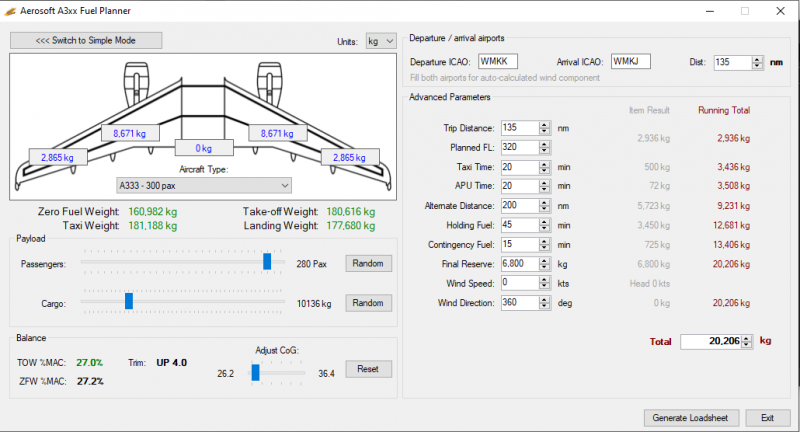Minimize the Fuel Planner window

click(x=710, y=11)
